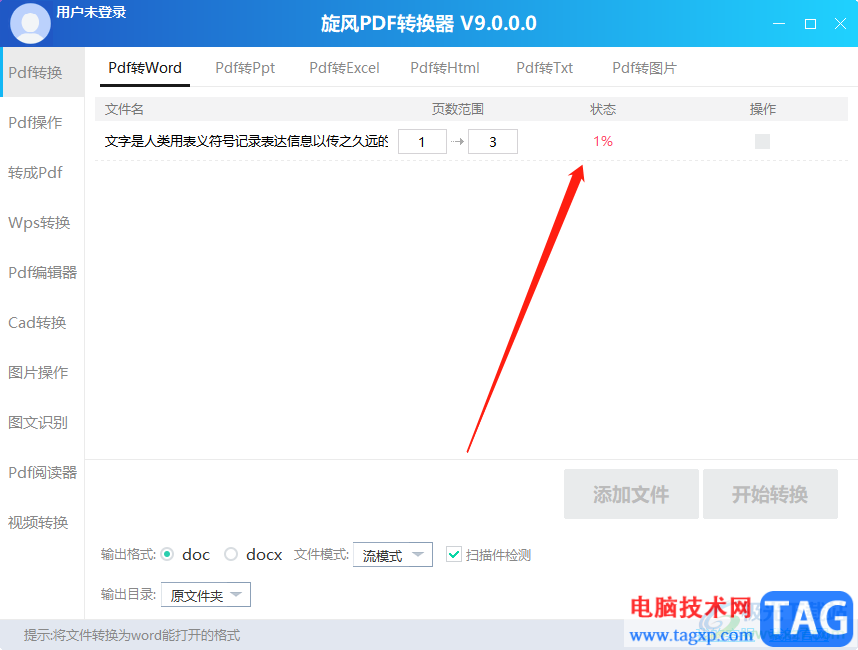Open the 流模式 file mode dropdown
858x650 pixels.
click(x=393, y=555)
